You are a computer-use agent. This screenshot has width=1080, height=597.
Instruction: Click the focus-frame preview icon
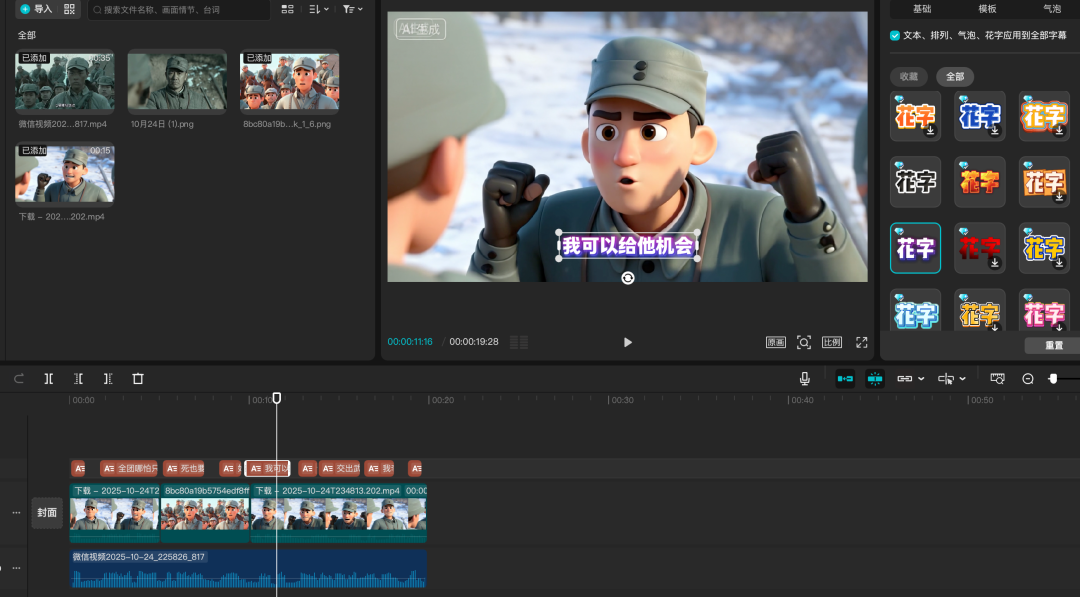804,342
